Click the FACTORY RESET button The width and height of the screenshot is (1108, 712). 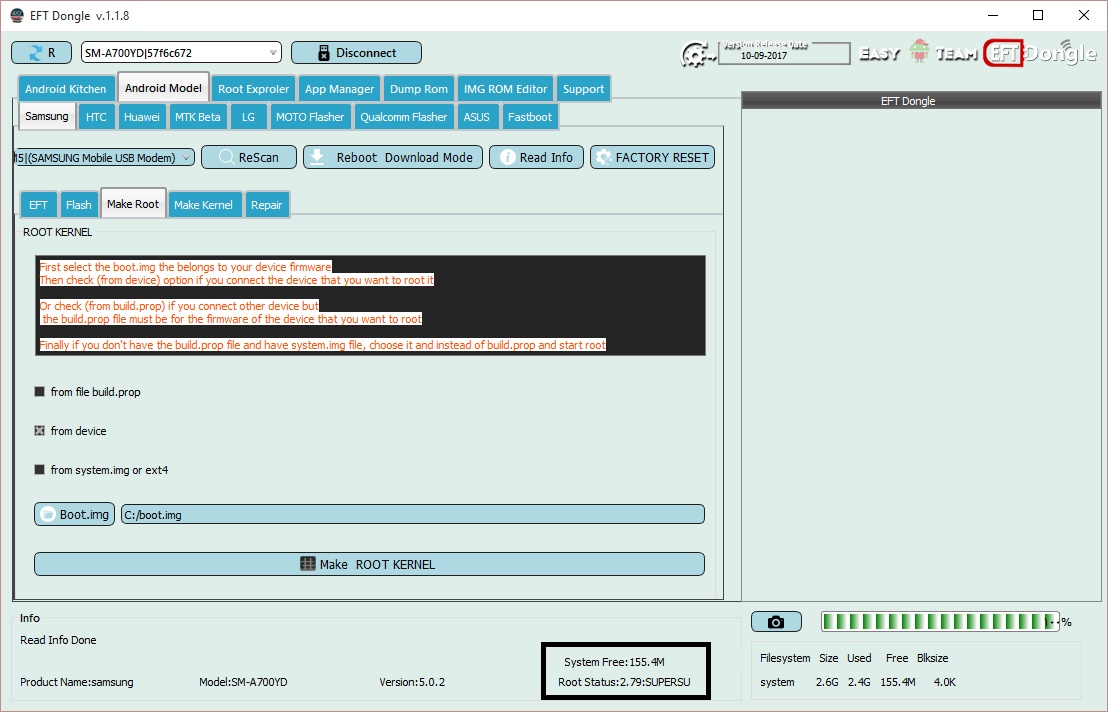coord(652,158)
